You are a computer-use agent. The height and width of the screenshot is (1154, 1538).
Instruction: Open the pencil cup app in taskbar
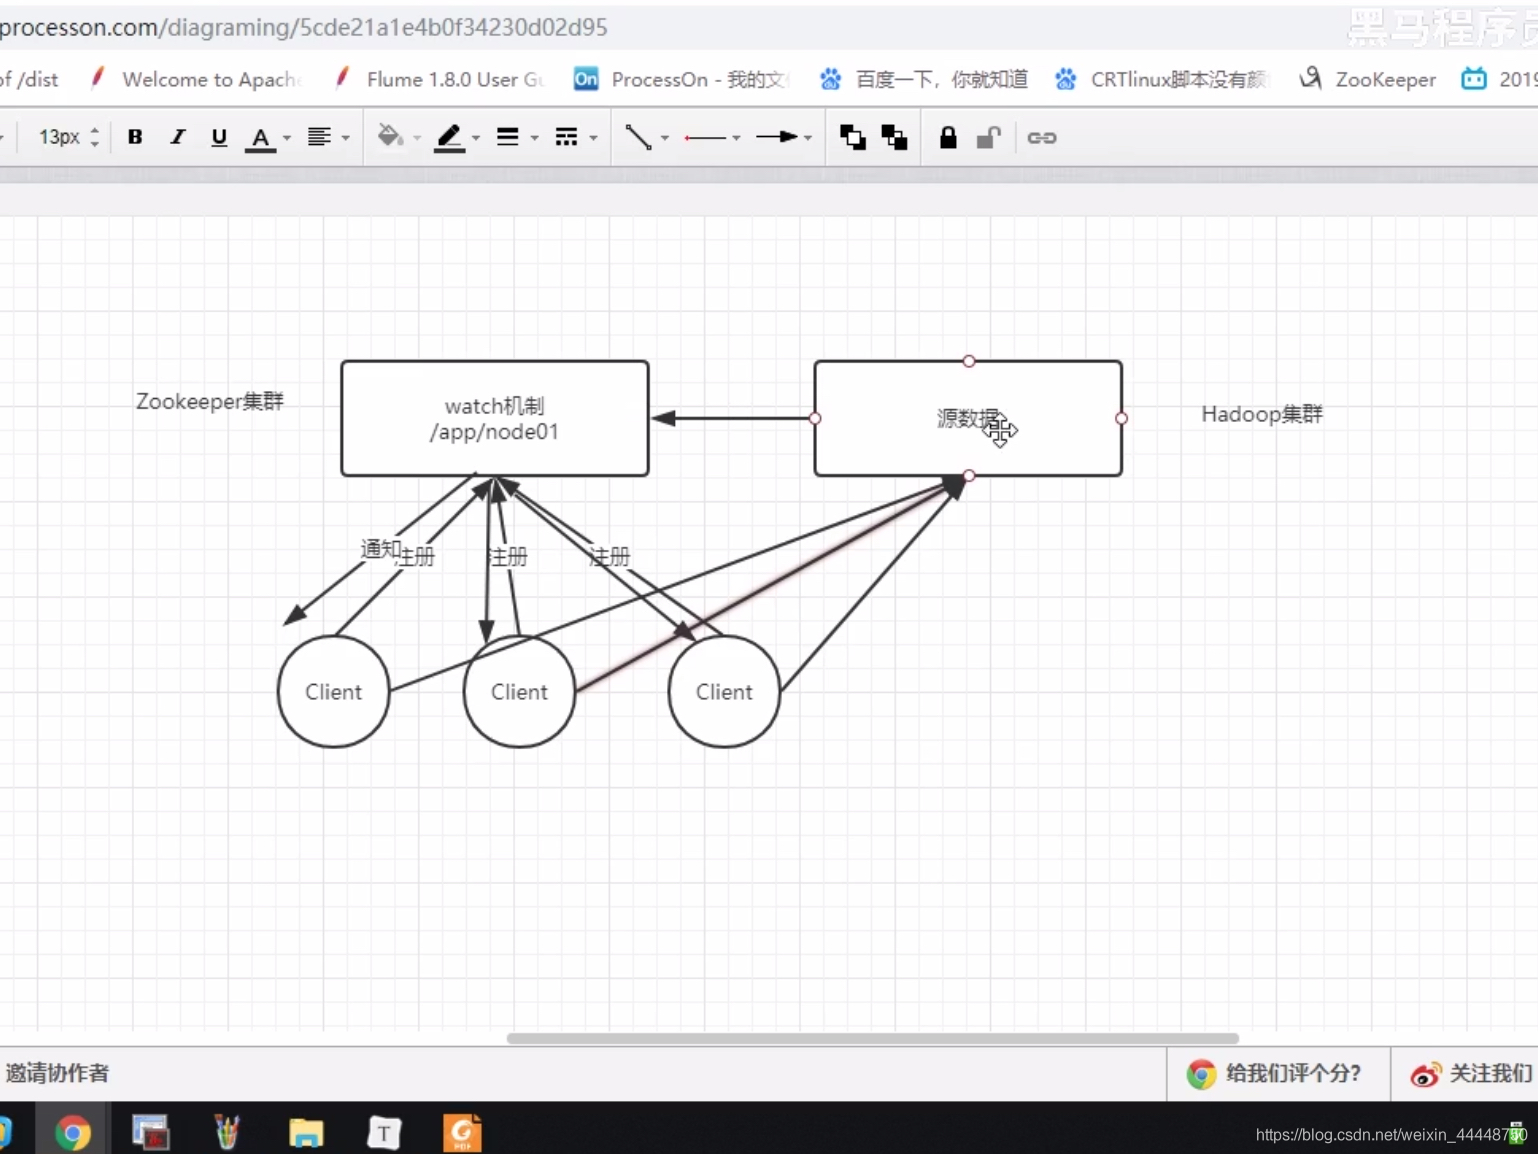[228, 1132]
